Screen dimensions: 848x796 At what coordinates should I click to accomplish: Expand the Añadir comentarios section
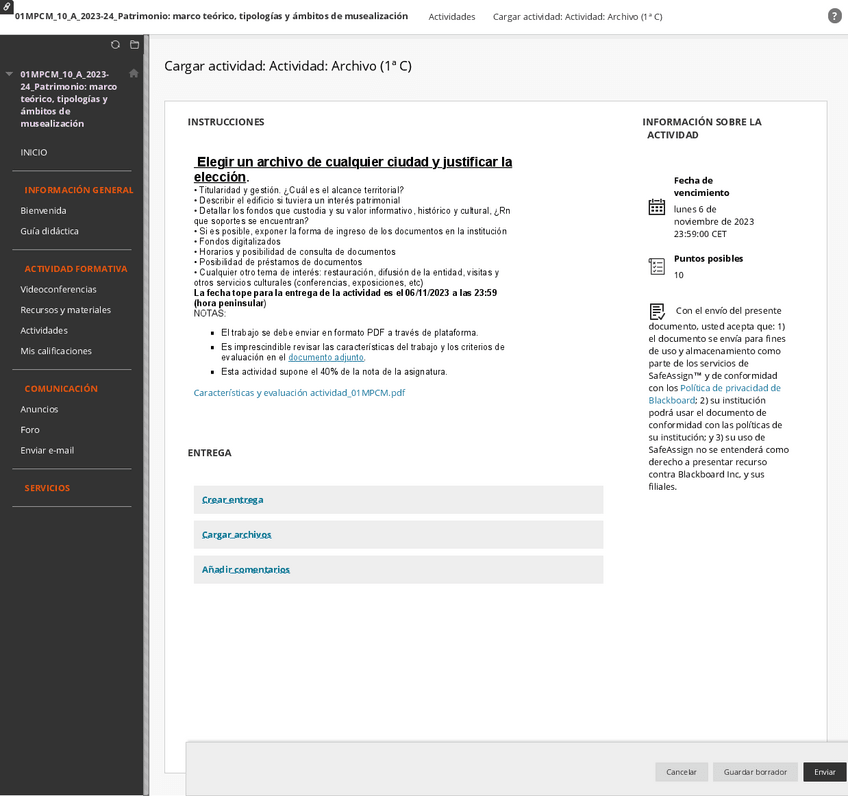click(x=246, y=570)
